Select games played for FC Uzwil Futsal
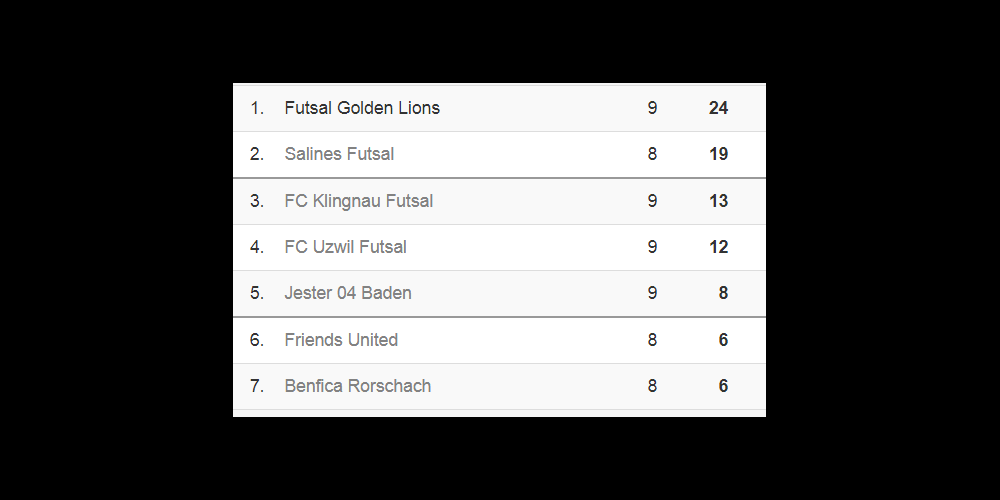 [652, 247]
